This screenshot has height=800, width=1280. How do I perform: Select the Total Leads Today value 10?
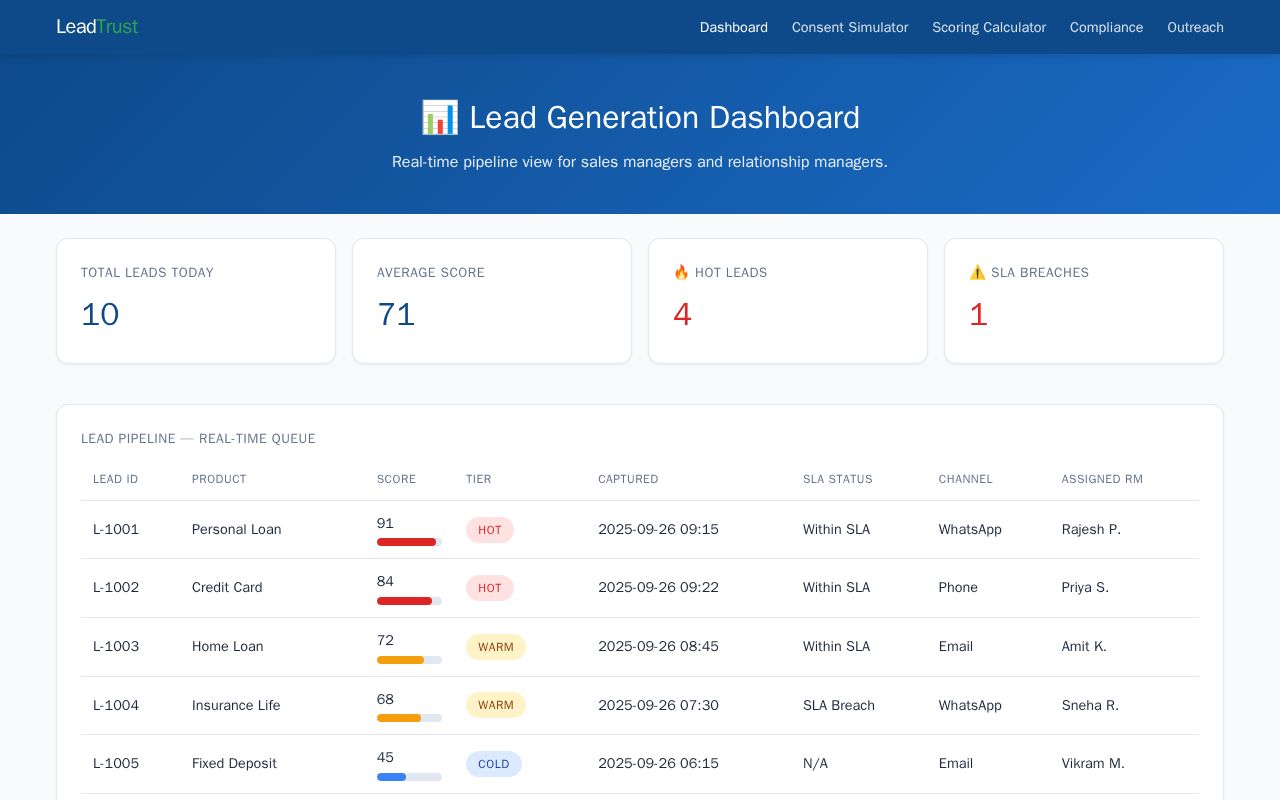[x=100, y=315]
